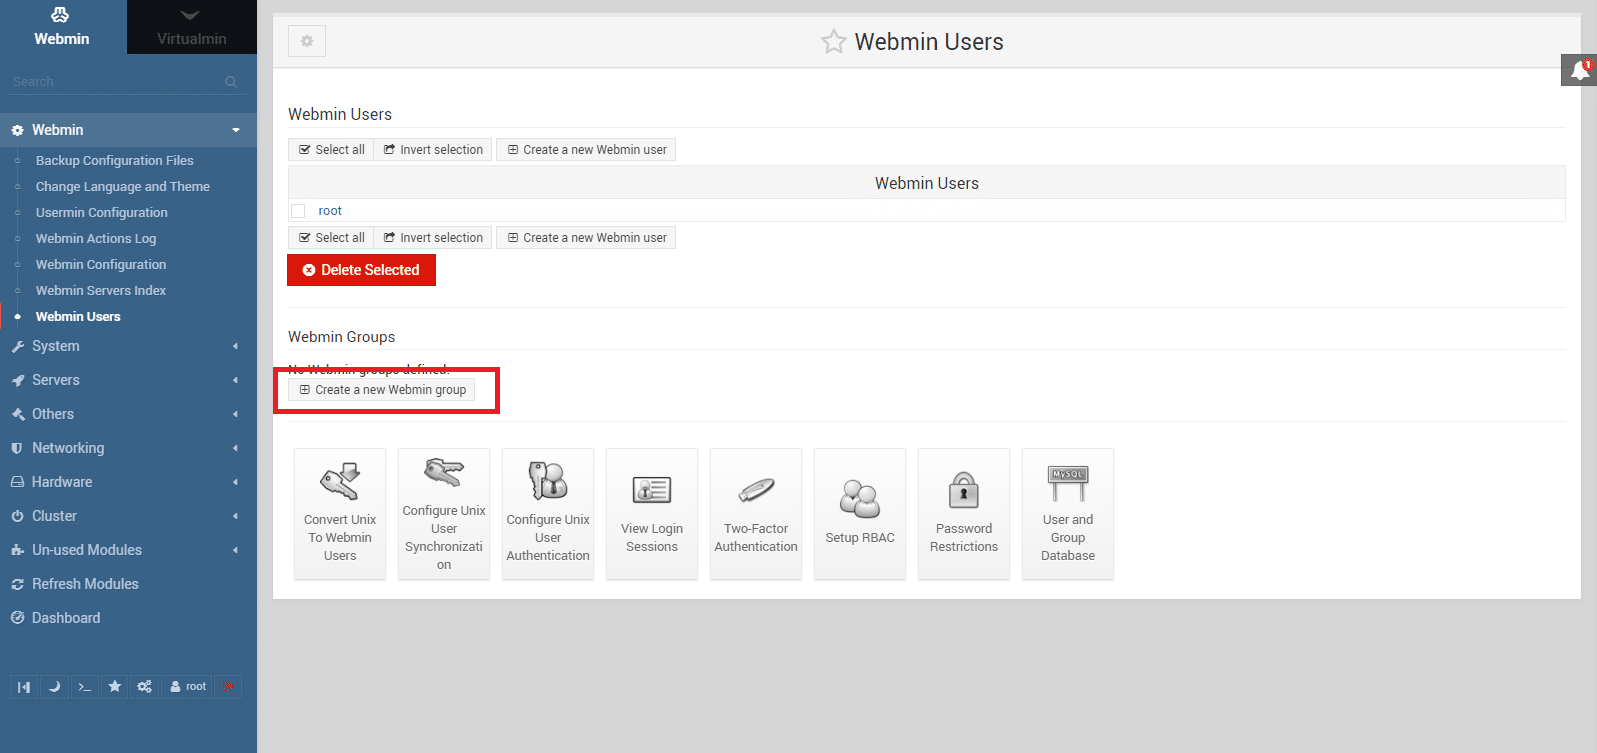Open theme configuration gears icon
Image resolution: width=1597 pixels, height=753 pixels.
145,687
